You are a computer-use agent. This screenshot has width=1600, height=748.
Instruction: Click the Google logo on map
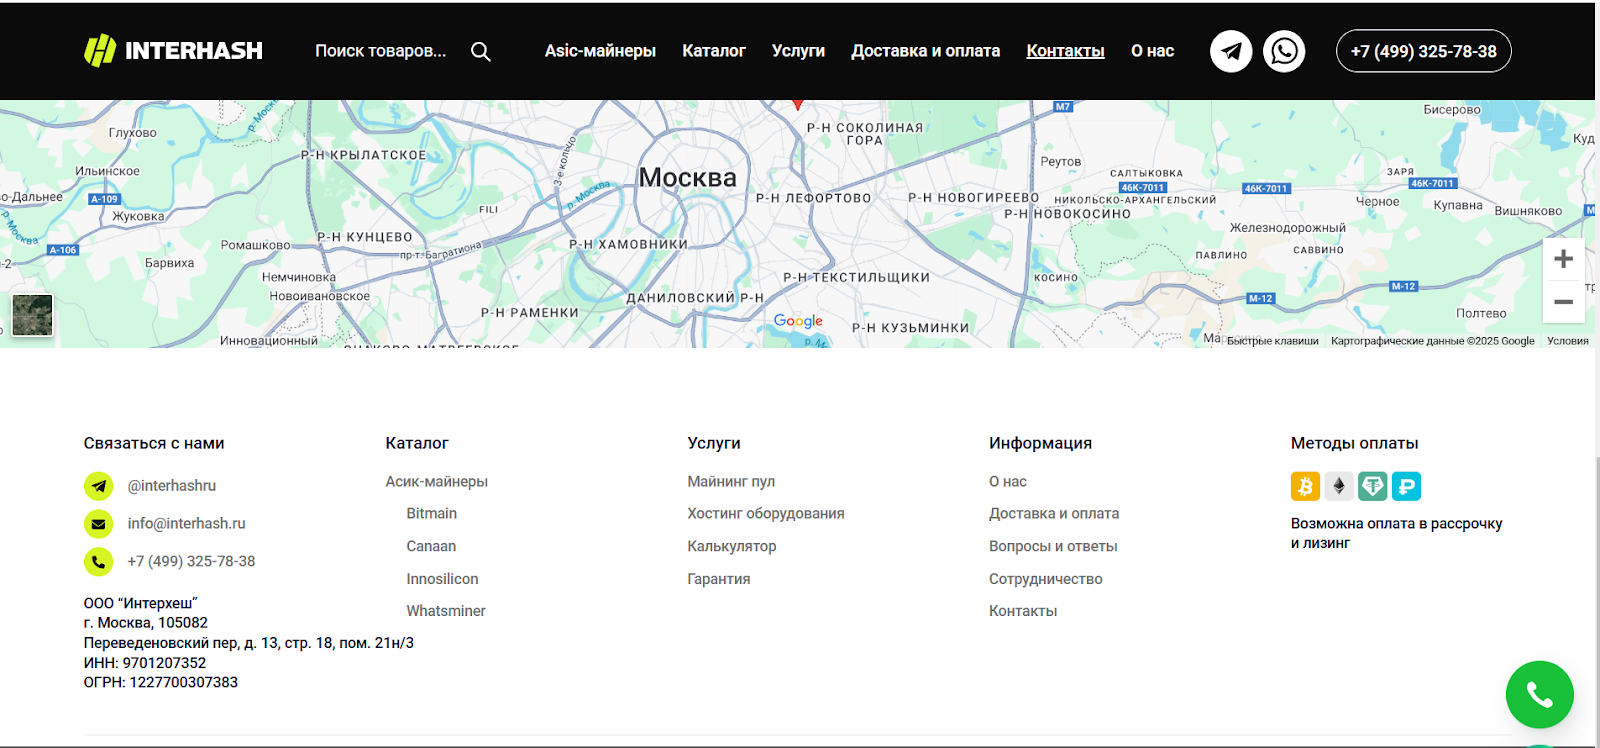click(798, 321)
